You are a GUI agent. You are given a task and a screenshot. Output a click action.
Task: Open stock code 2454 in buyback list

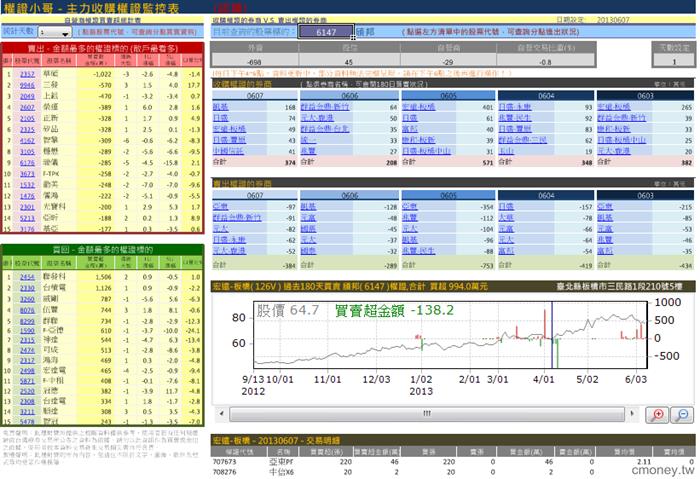click(27, 277)
